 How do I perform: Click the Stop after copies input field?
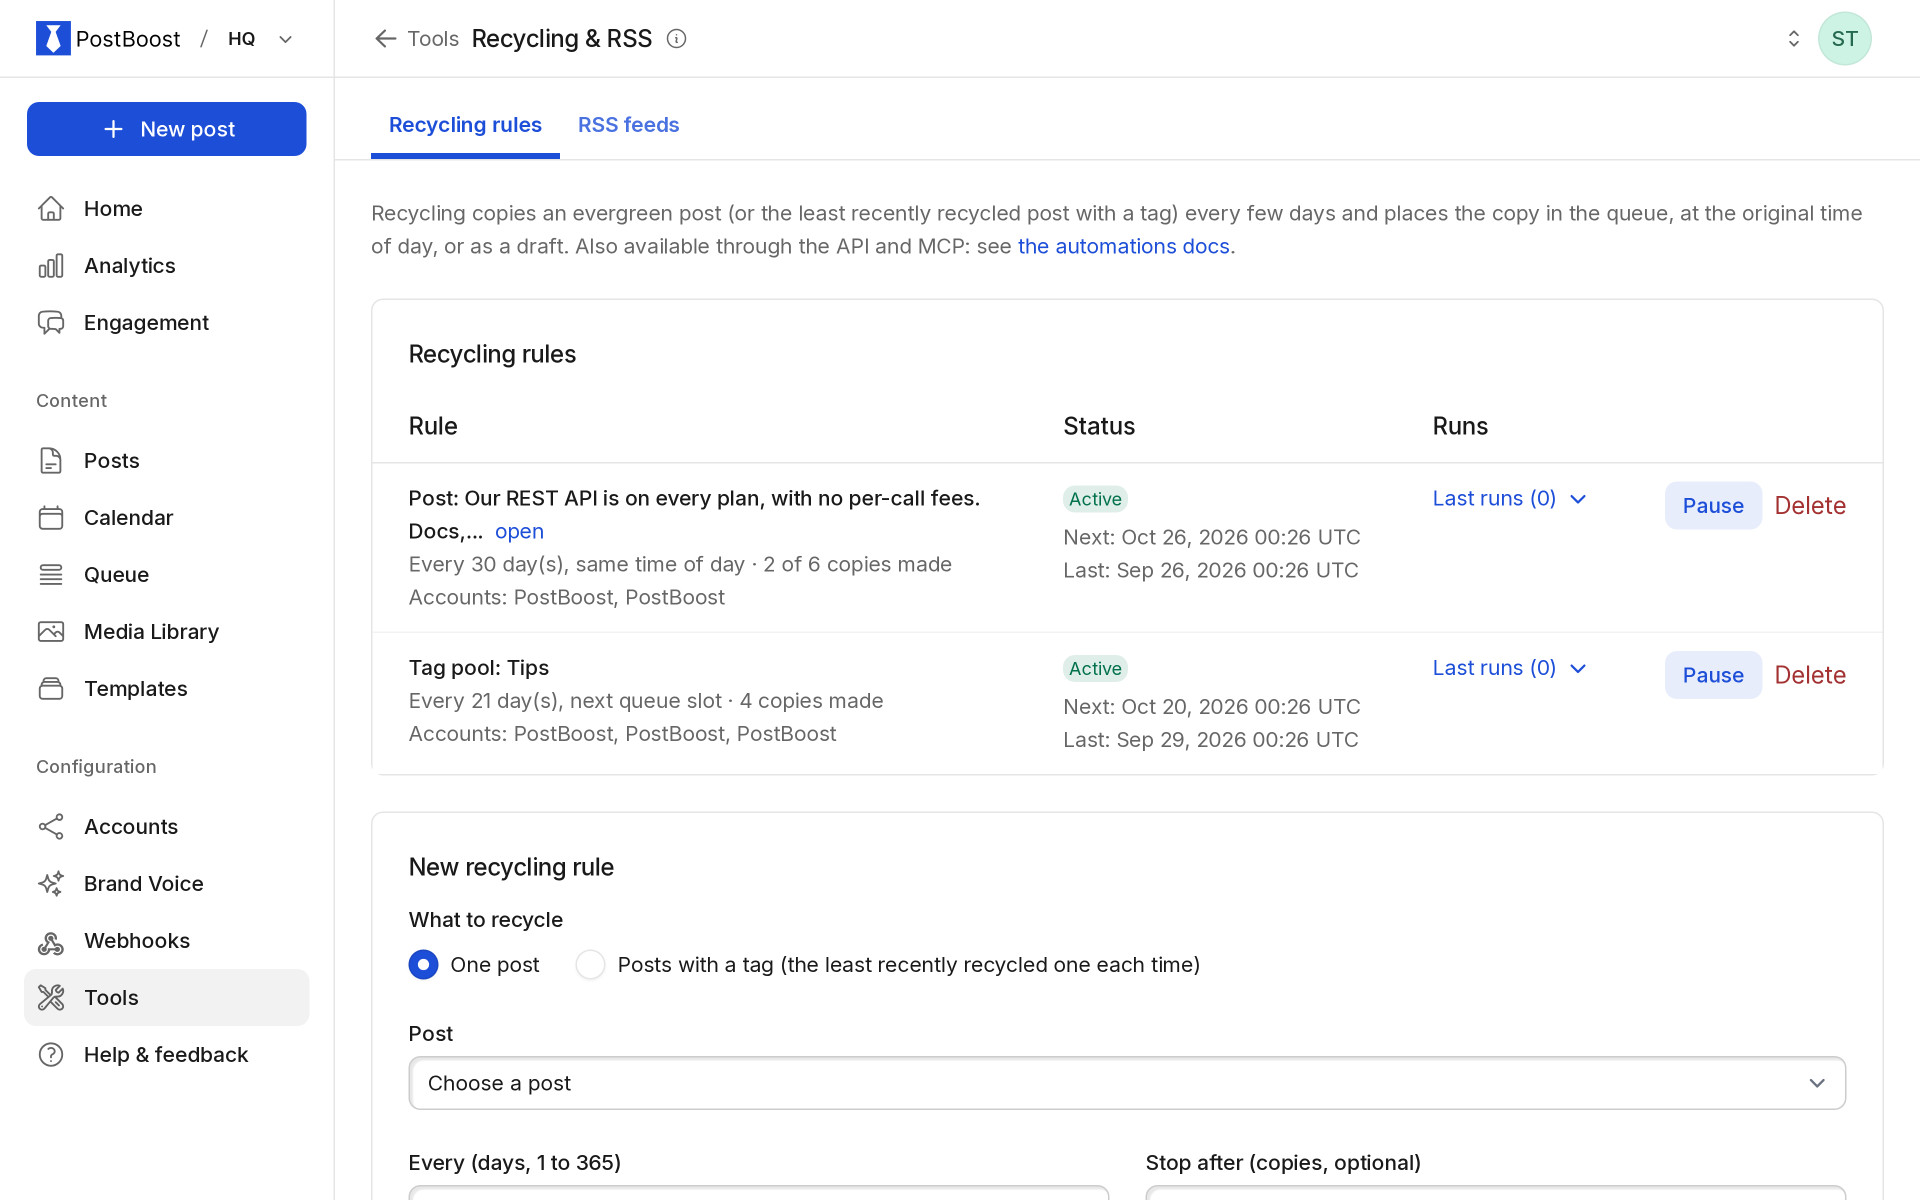coord(1496,1193)
